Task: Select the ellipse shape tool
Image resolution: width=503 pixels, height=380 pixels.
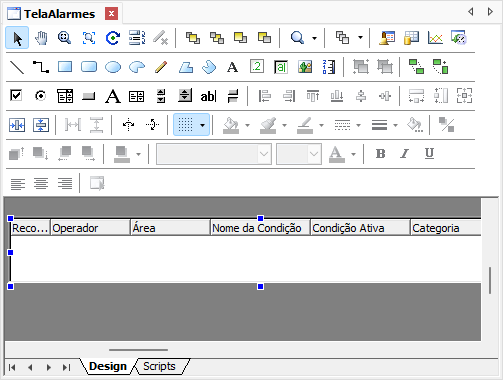Action: (x=113, y=67)
